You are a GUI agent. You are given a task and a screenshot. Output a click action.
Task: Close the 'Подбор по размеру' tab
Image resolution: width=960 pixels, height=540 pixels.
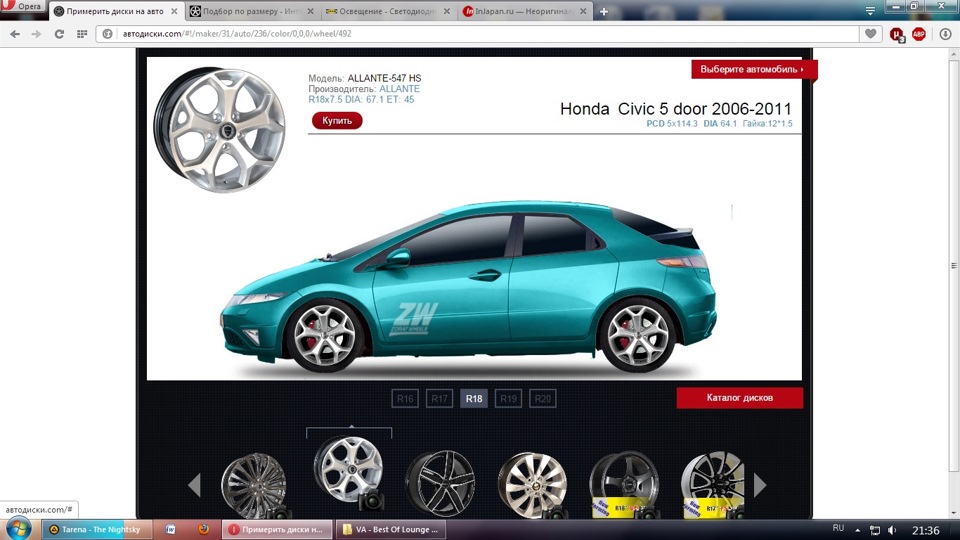point(310,12)
